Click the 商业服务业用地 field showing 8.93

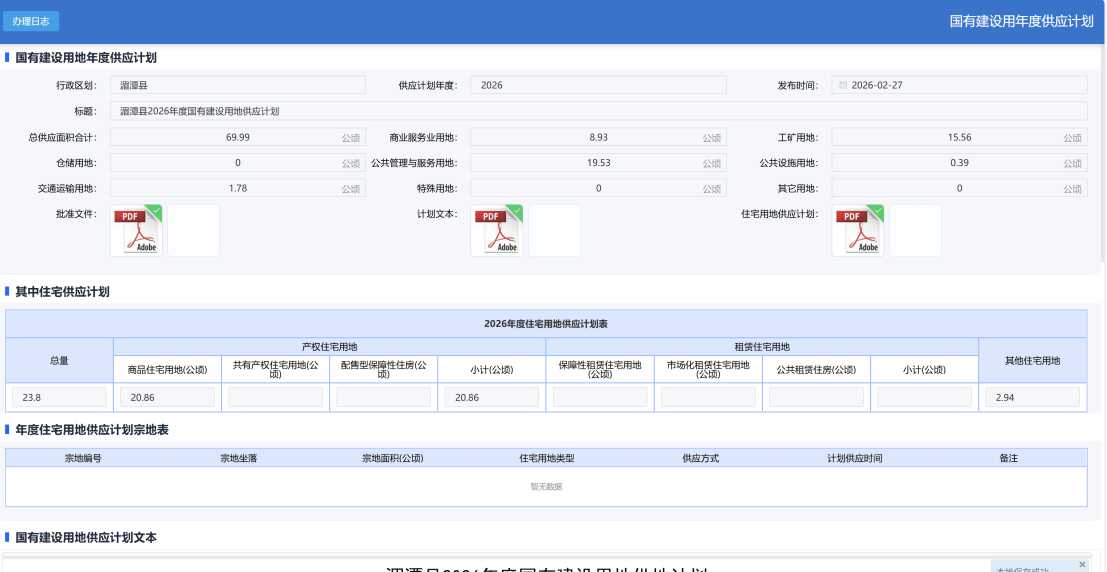pyautogui.click(x=598, y=137)
